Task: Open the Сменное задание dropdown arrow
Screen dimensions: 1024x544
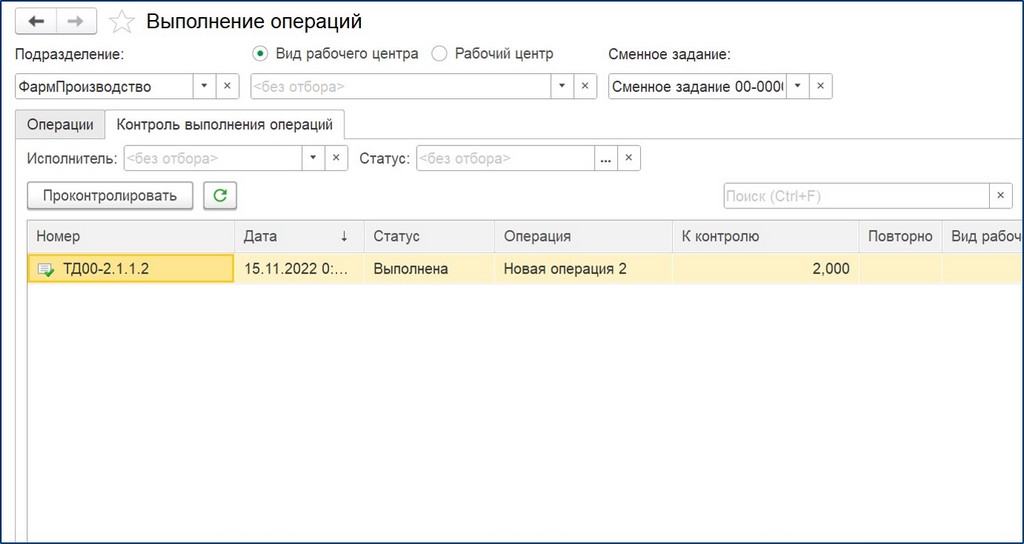Action: click(x=797, y=86)
